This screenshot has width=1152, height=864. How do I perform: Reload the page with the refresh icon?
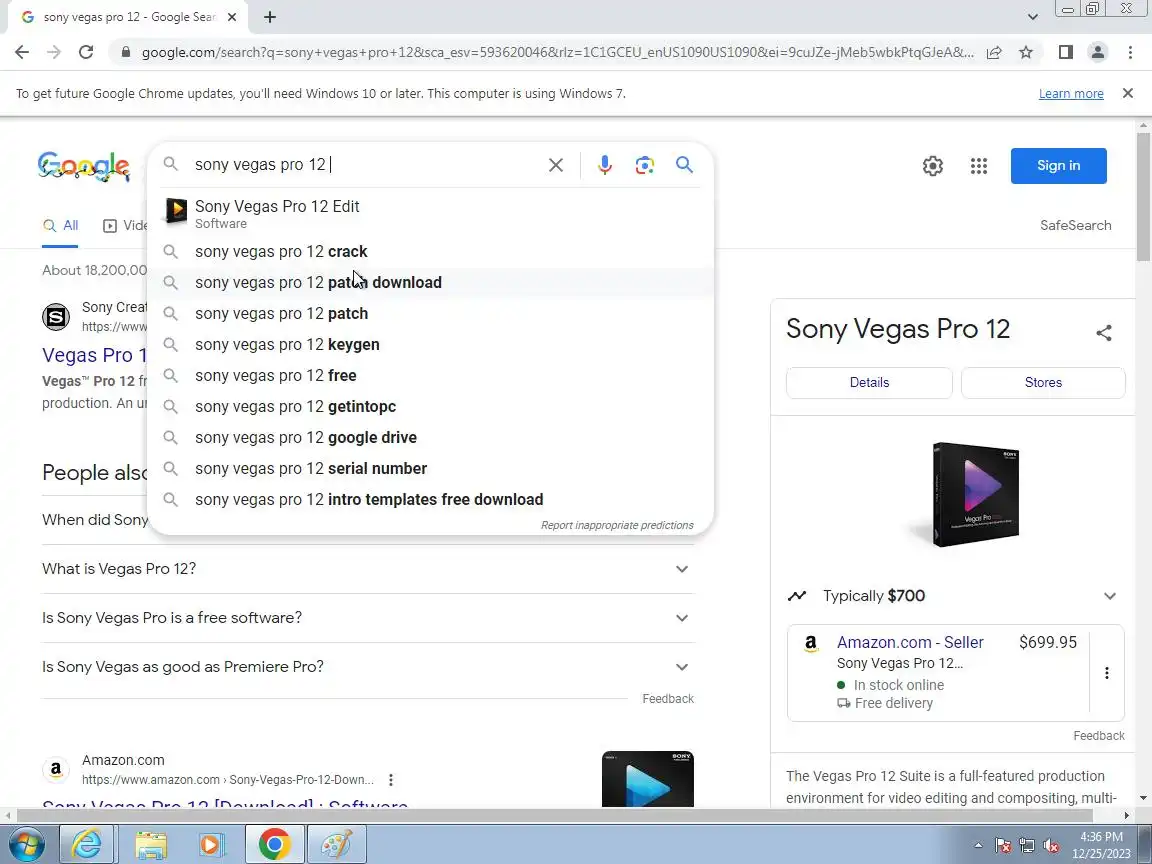pyautogui.click(x=86, y=52)
